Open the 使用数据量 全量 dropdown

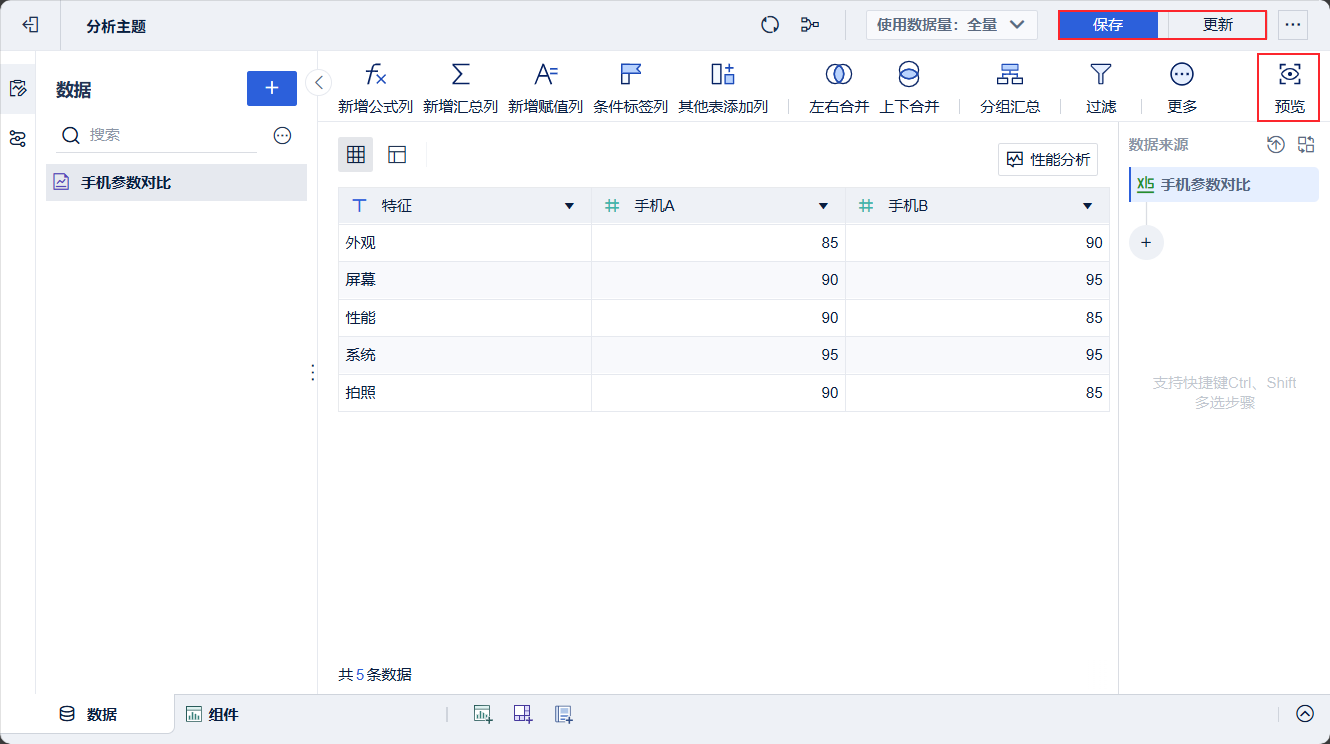pos(951,25)
